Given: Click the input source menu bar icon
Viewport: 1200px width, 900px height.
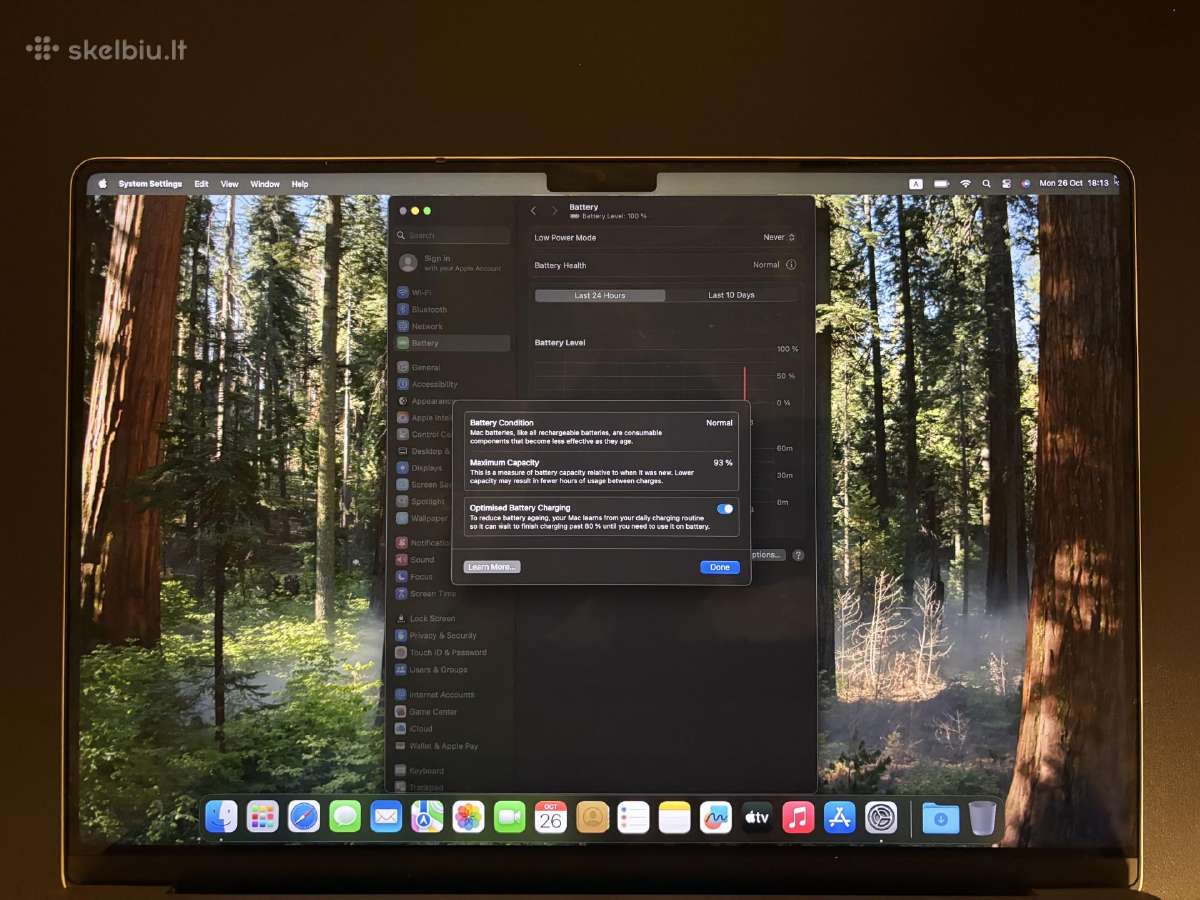Looking at the screenshot, I should click(916, 184).
